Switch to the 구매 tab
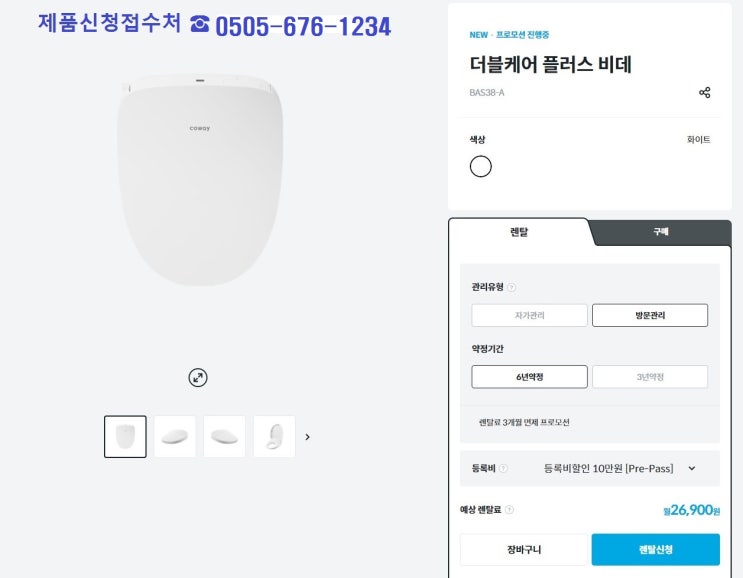 point(661,232)
